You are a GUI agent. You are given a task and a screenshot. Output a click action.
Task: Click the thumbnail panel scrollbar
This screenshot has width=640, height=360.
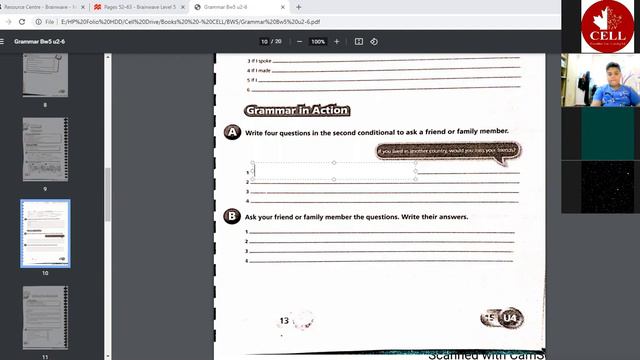[108, 194]
